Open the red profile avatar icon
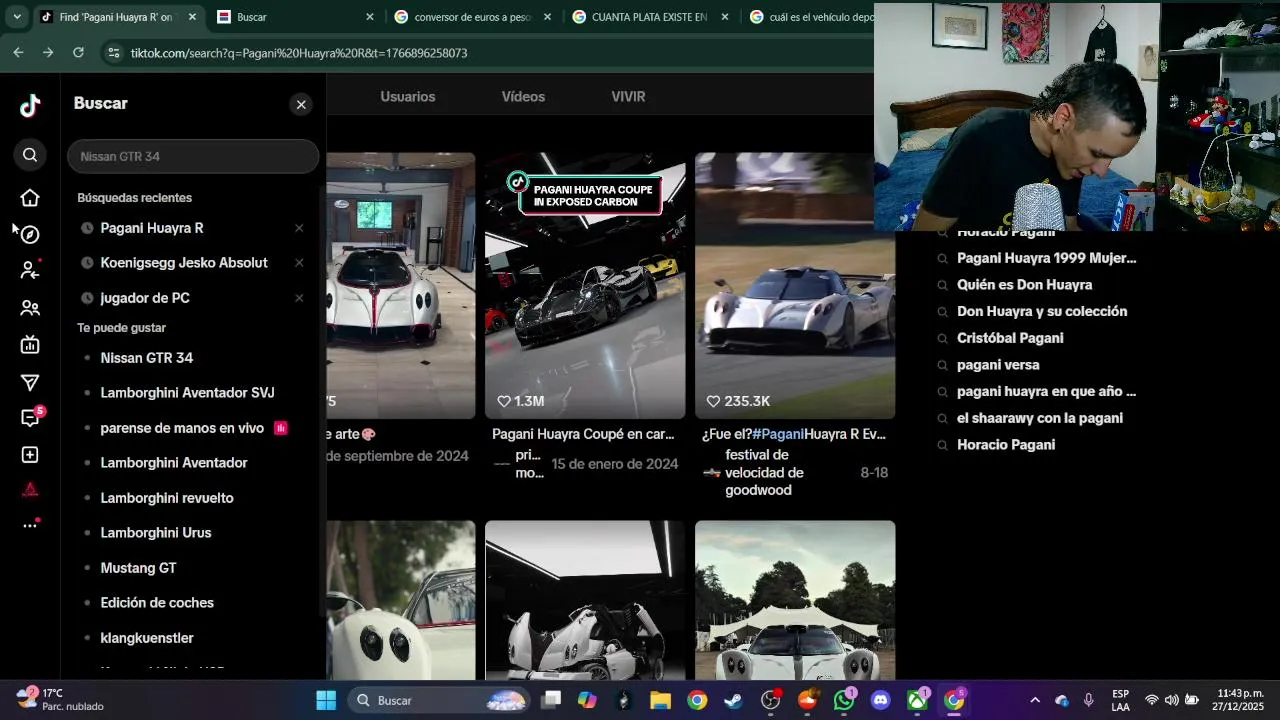The image size is (1280, 720). (30, 489)
